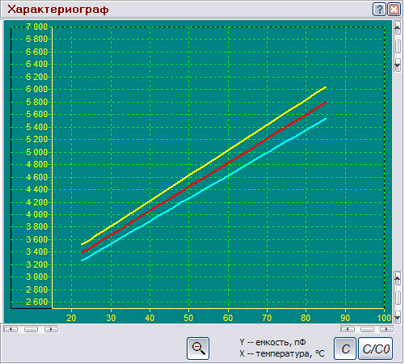Switch graph to relative C/C0 mode
Image resolution: width=404 pixels, height=364 pixels.
(376, 349)
